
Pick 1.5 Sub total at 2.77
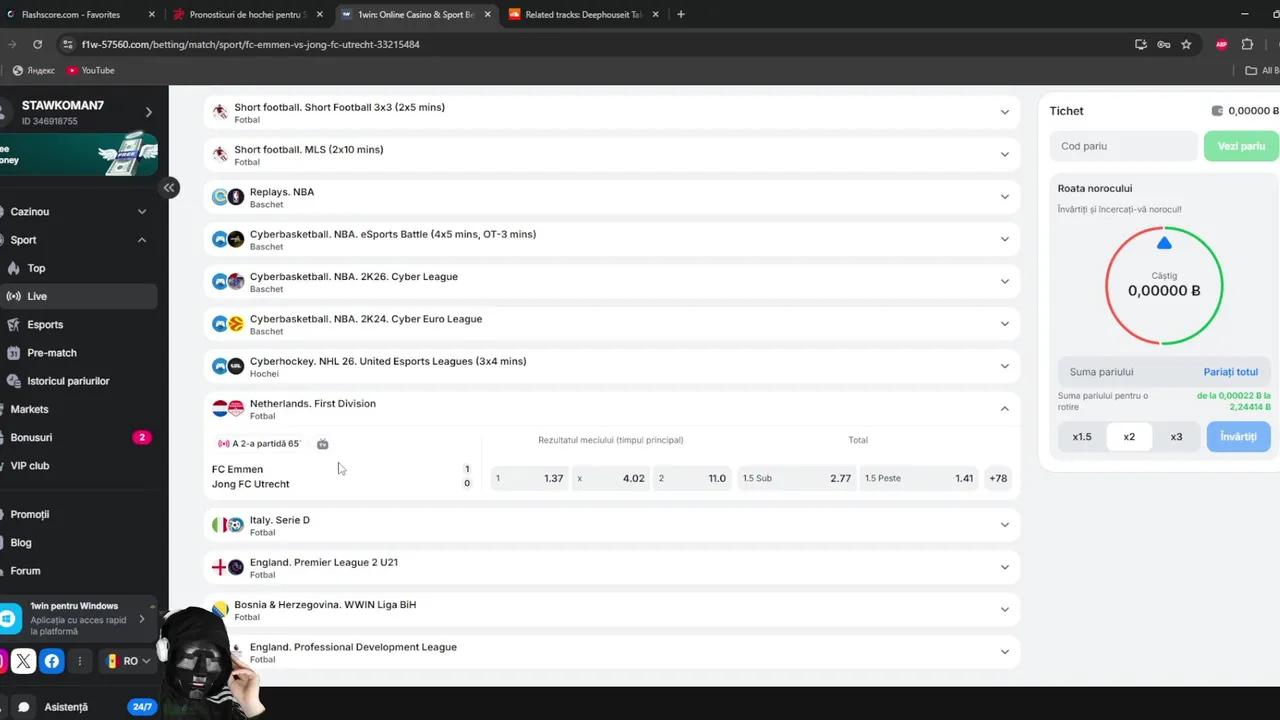[x=797, y=478]
